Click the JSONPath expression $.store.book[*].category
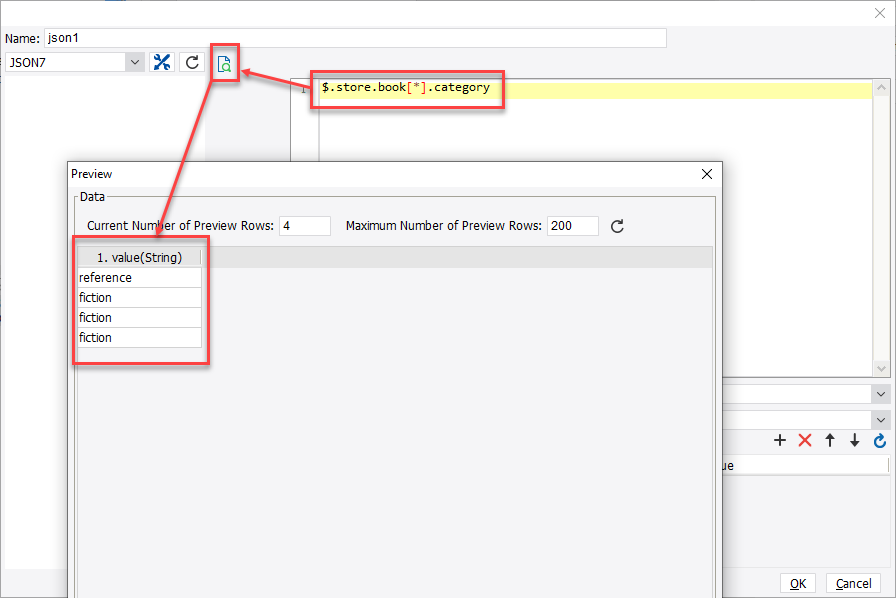The height and width of the screenshot is (598, 896). tap(407, 88)
